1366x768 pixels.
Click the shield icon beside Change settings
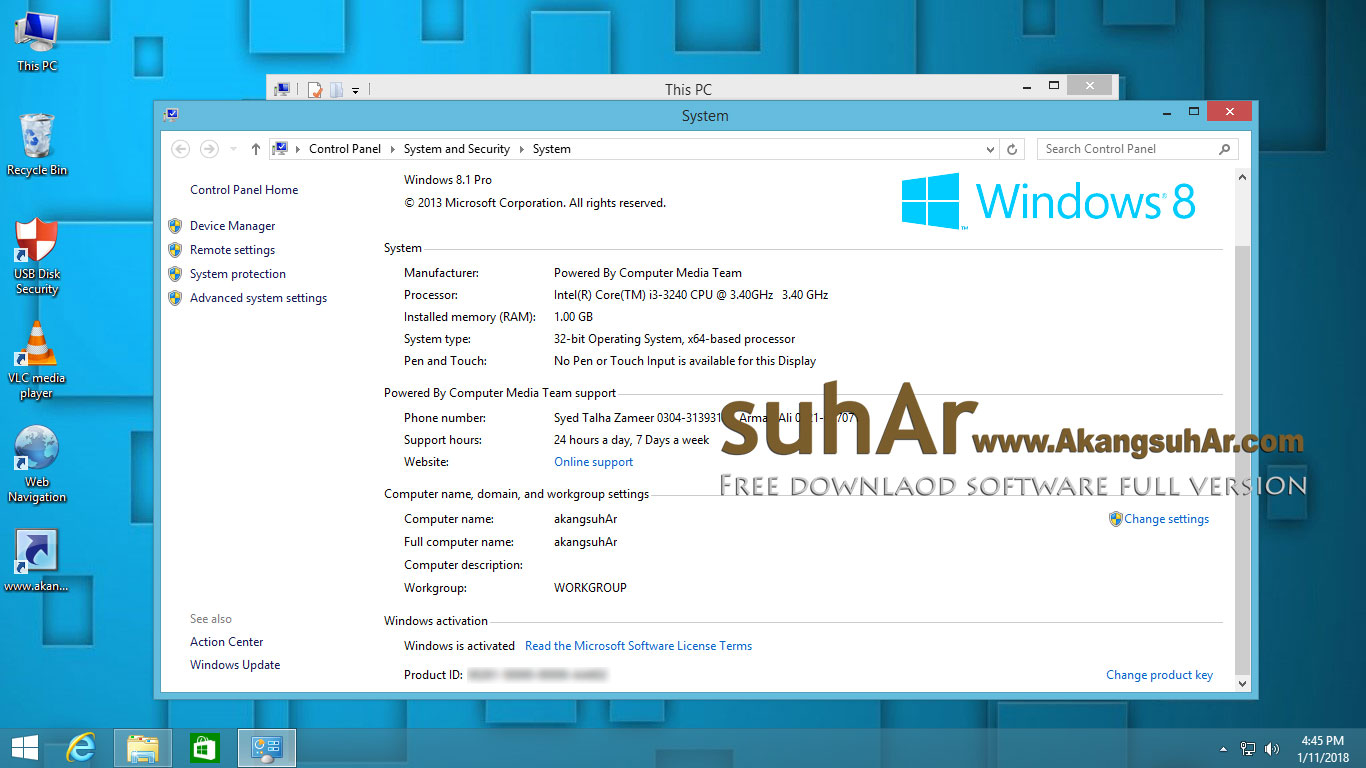tap(1116, 519)
